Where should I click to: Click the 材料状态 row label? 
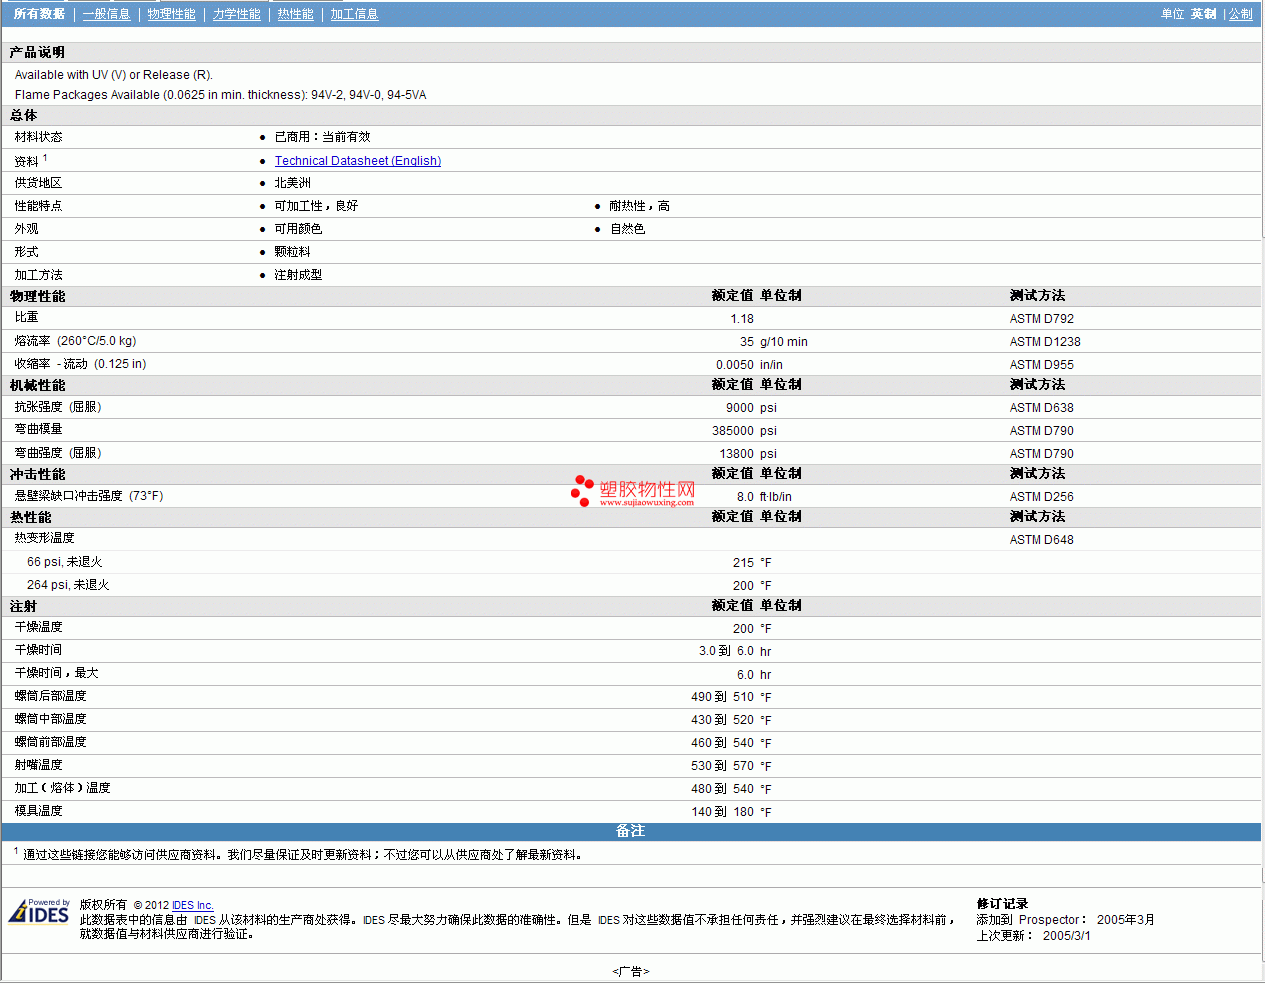pos(38,137)
